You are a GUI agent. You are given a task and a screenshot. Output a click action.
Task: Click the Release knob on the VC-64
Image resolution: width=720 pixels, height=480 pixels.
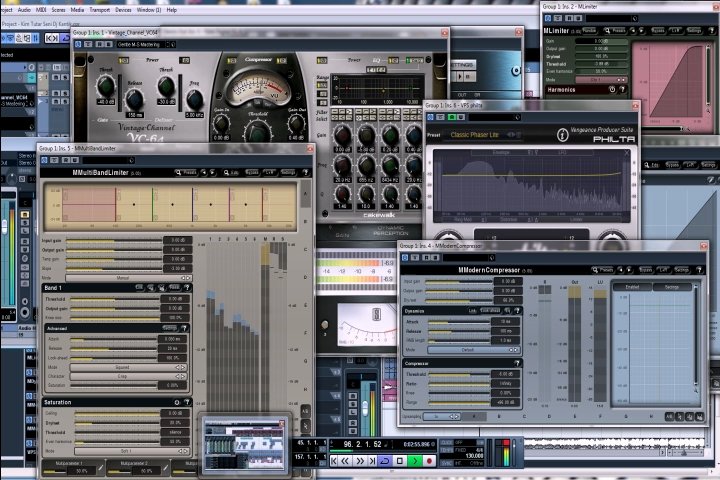[x=135, y=100]
